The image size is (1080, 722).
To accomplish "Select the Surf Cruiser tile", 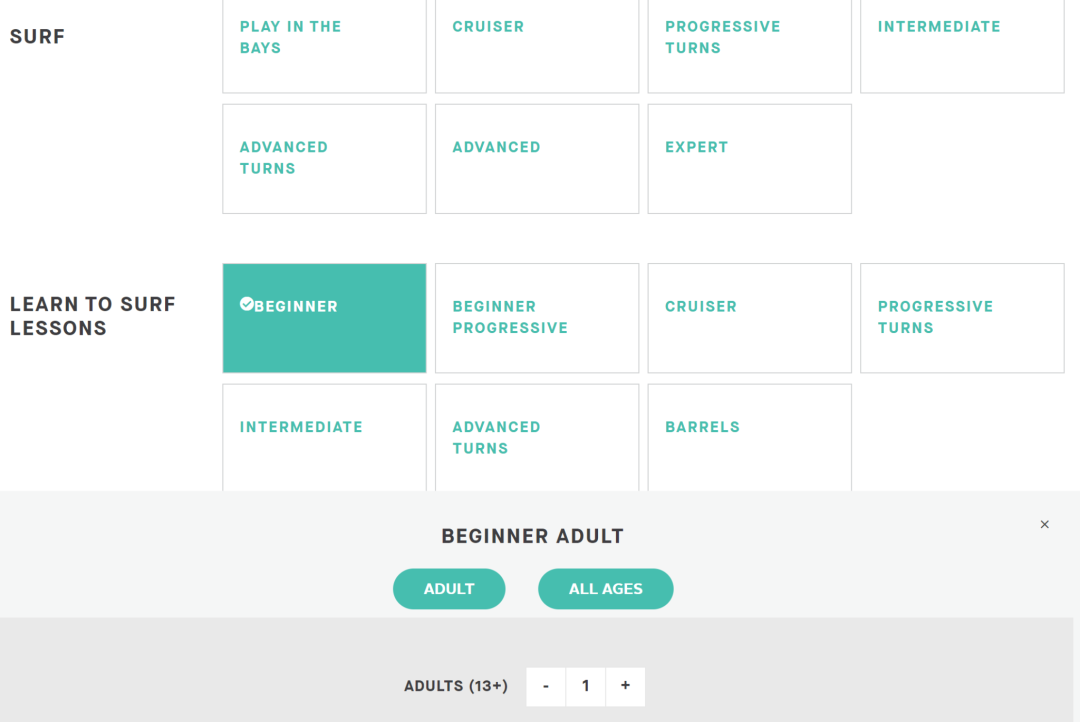I will (x=537, y=45).
